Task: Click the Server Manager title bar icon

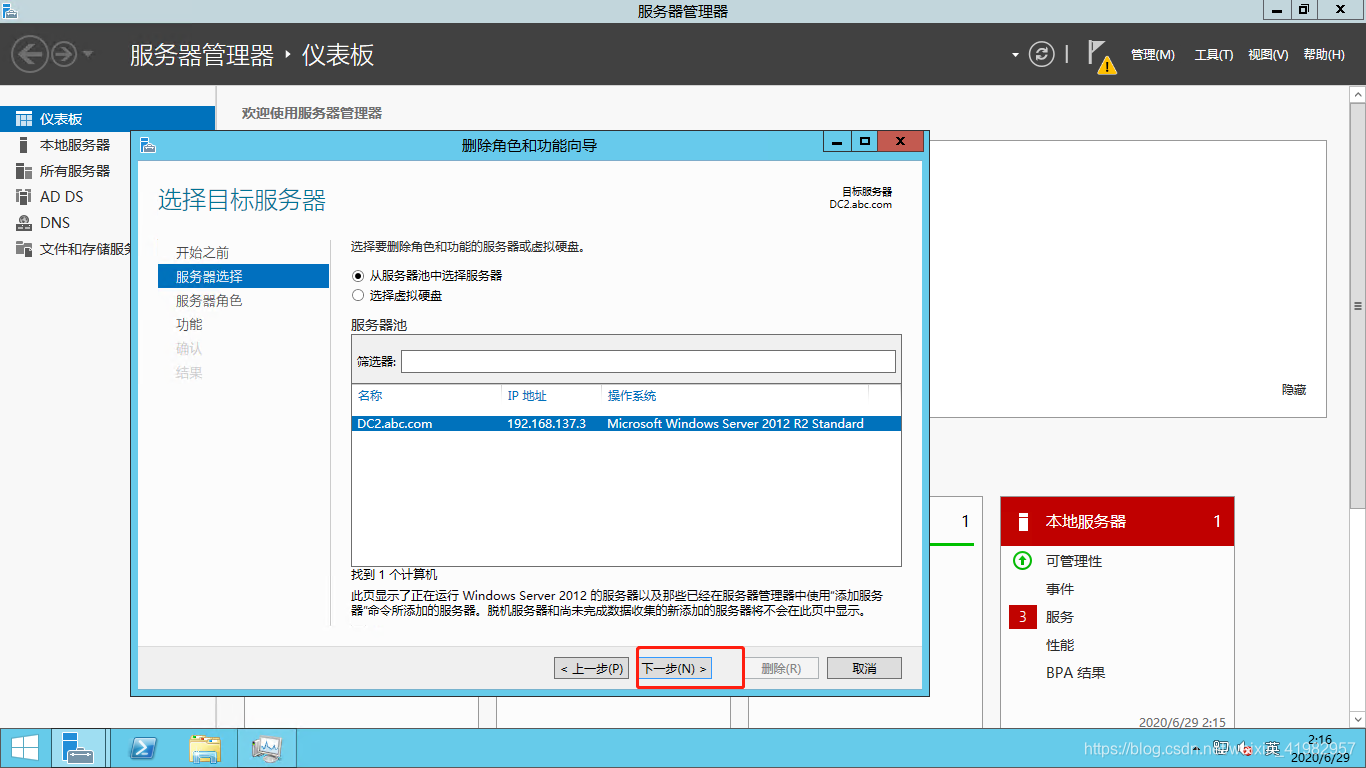Action: [10, 11]
